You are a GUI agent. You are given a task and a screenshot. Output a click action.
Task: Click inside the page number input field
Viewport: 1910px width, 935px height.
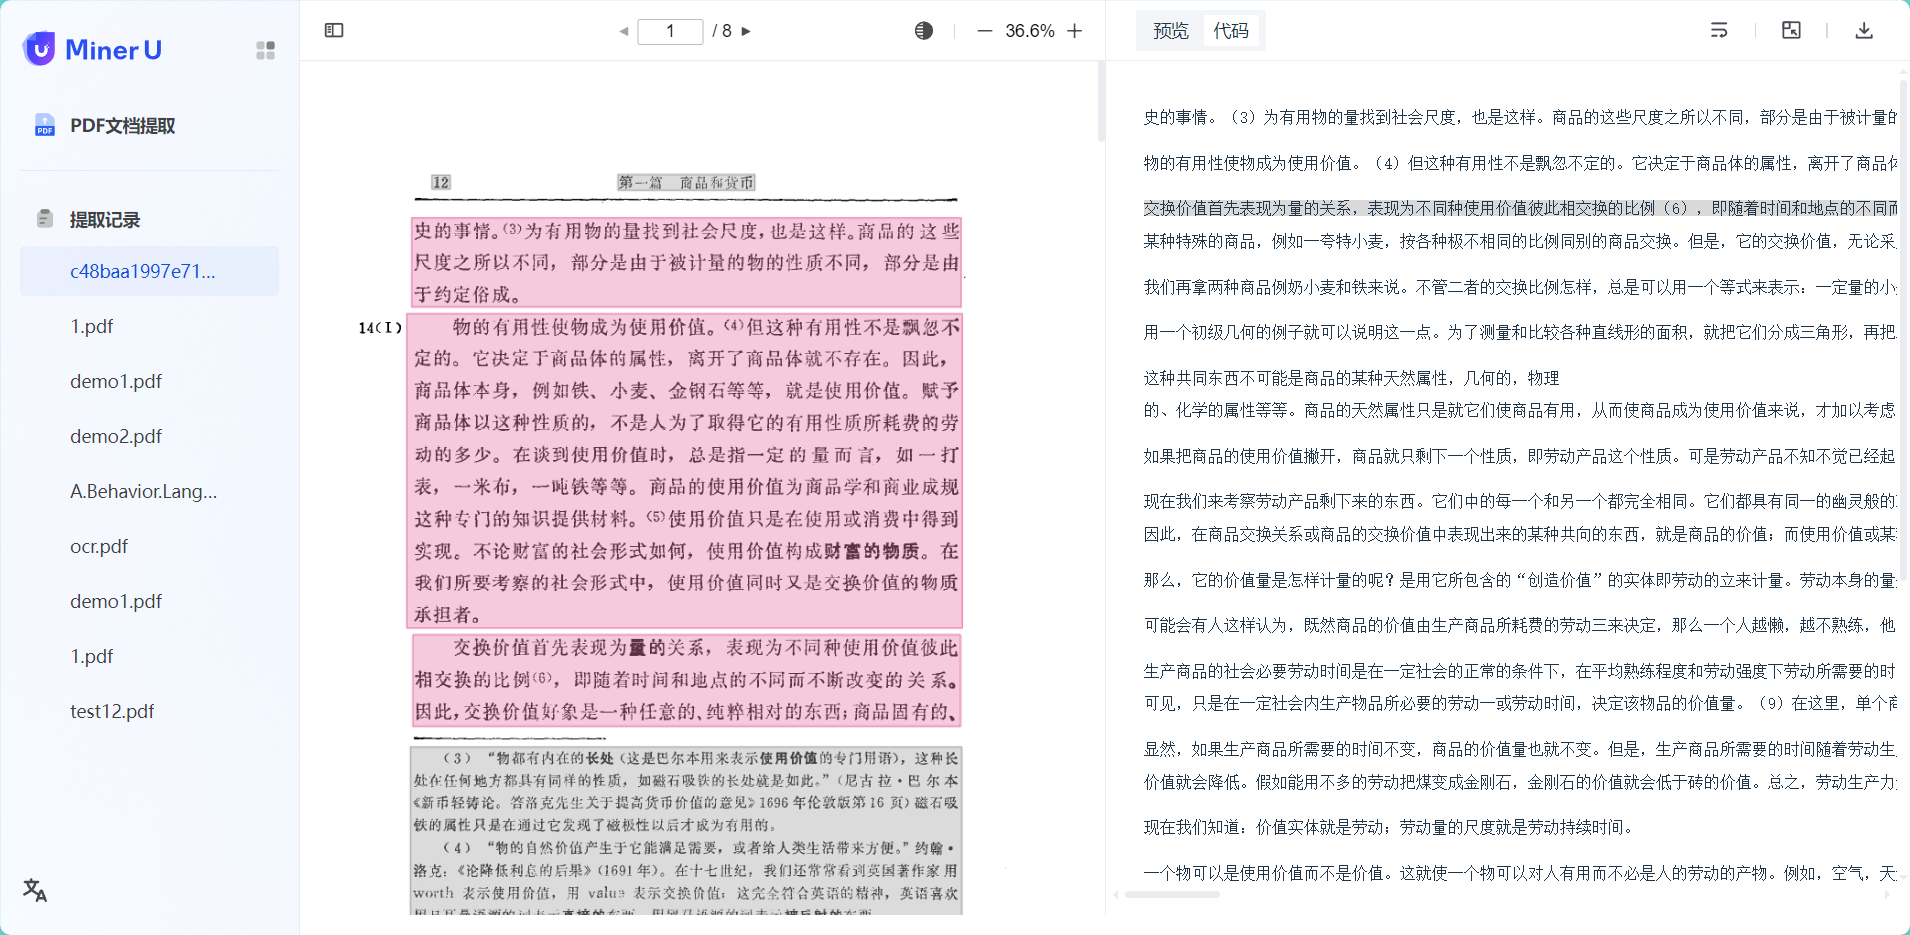tap(670, 31)
